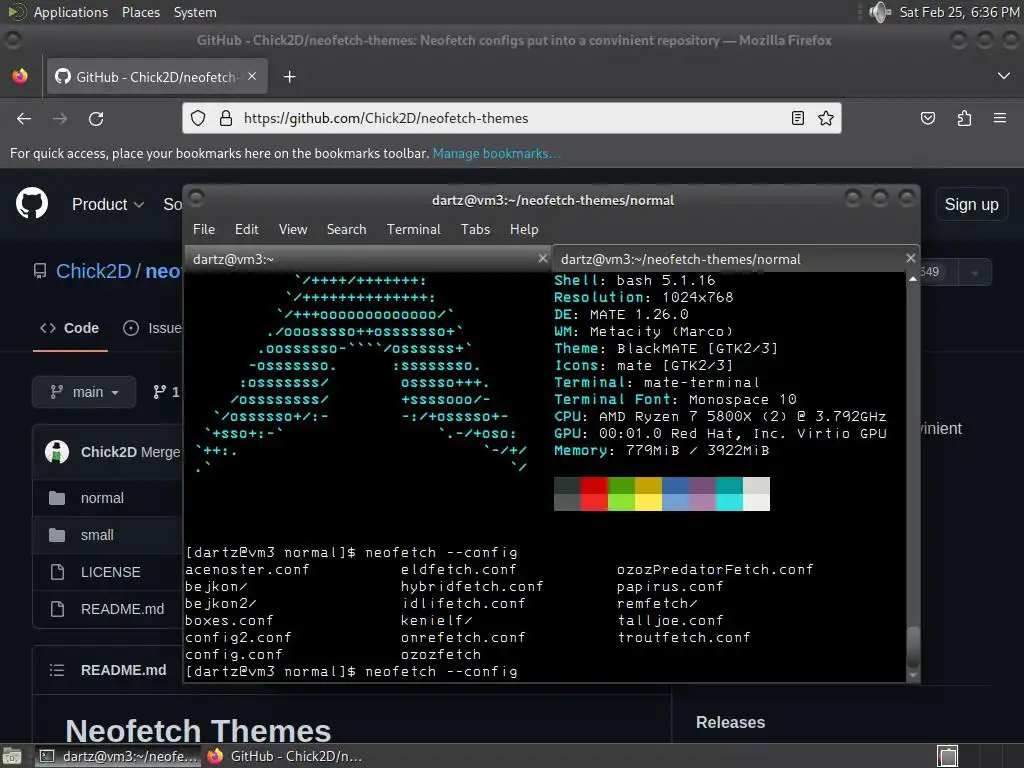The height and width of the screenshot is (768, 1024).
Task: Go back with Firefox back arrow
Action: [24, 119]
